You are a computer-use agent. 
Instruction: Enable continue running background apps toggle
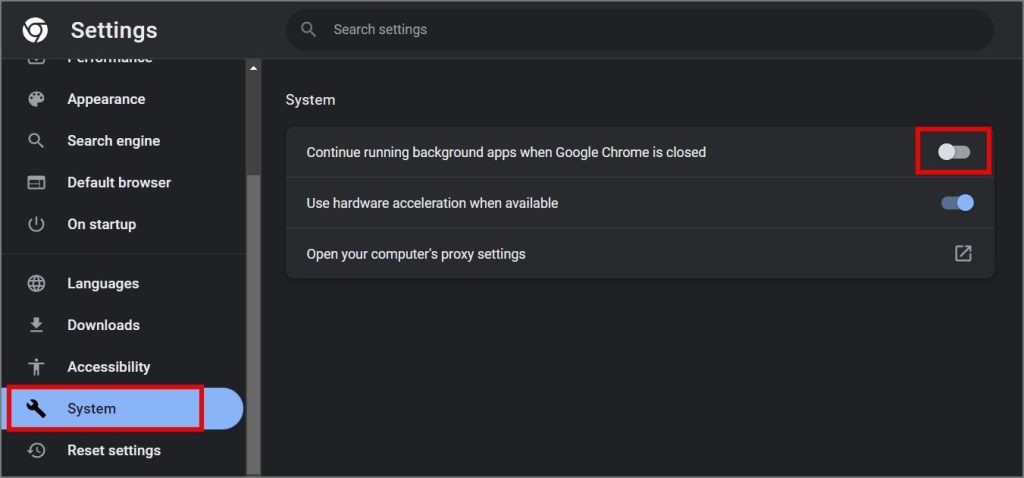click(x=955, y=152)
